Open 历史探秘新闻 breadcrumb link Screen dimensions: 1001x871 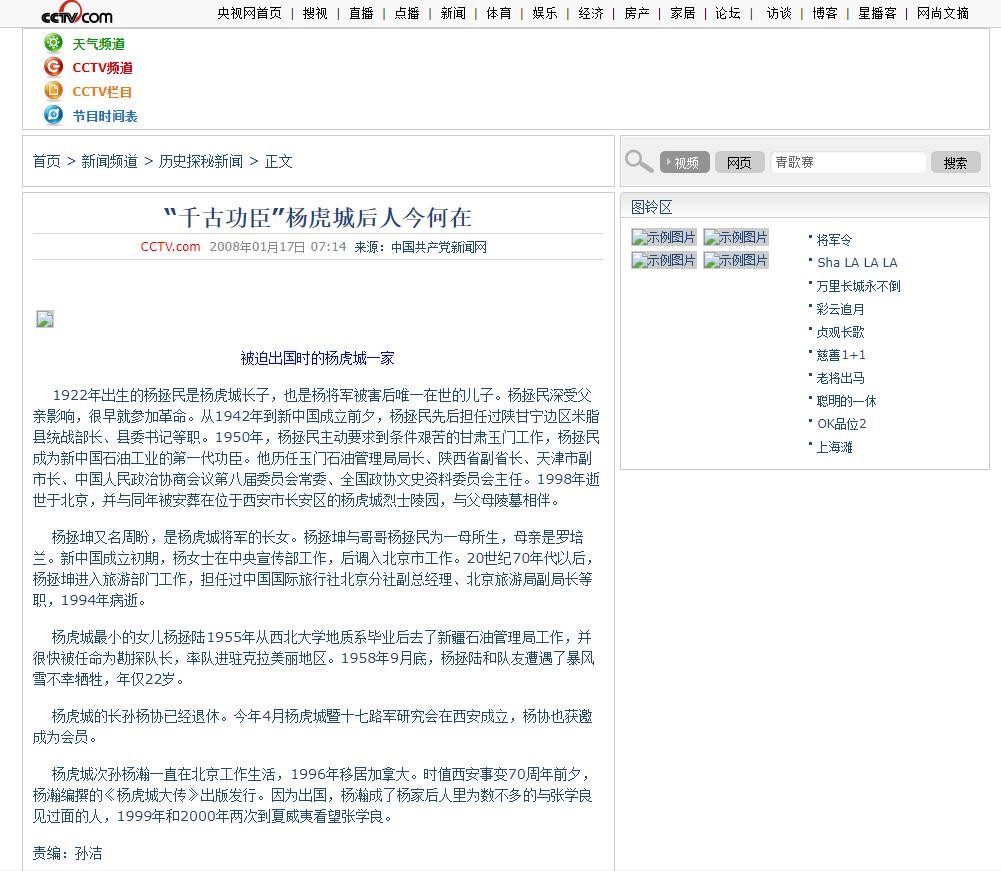coord(200,161)
